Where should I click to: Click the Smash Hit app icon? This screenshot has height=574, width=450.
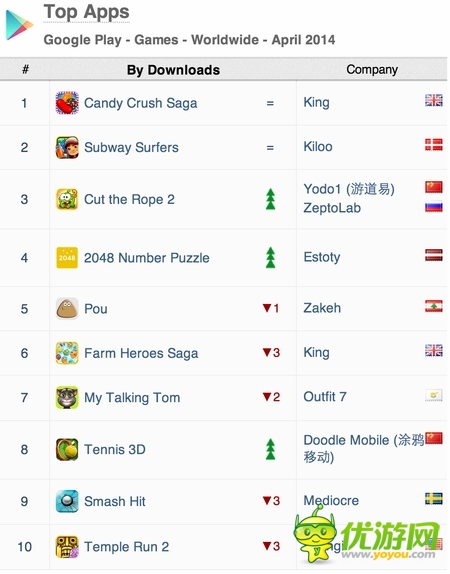[67, 501]
